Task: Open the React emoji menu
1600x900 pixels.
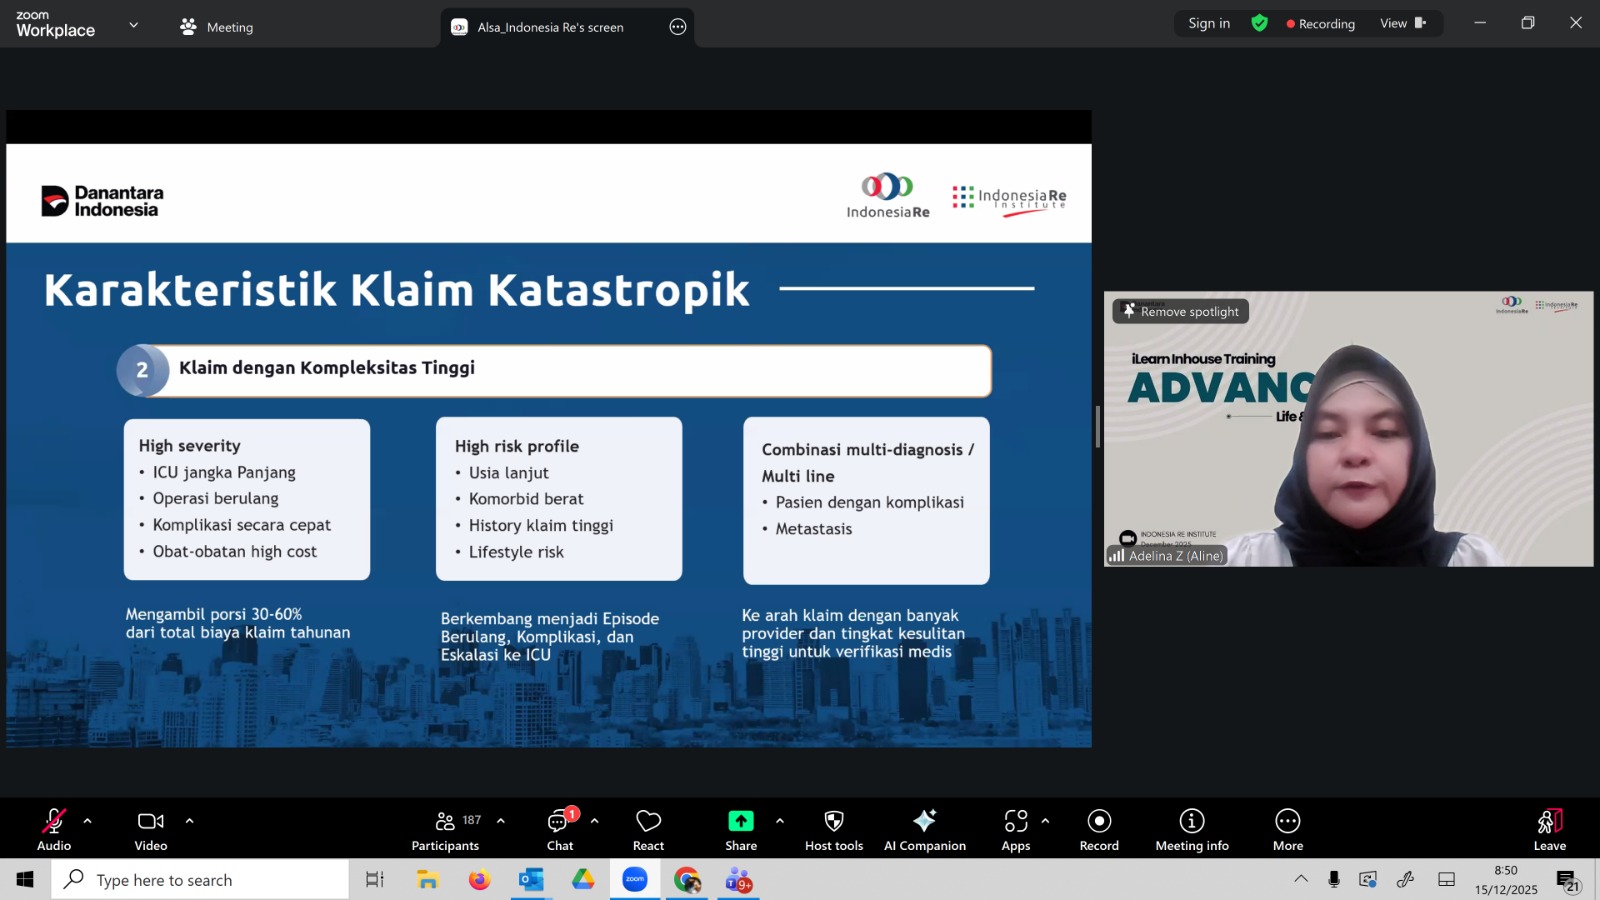Action: coord(648,829)
